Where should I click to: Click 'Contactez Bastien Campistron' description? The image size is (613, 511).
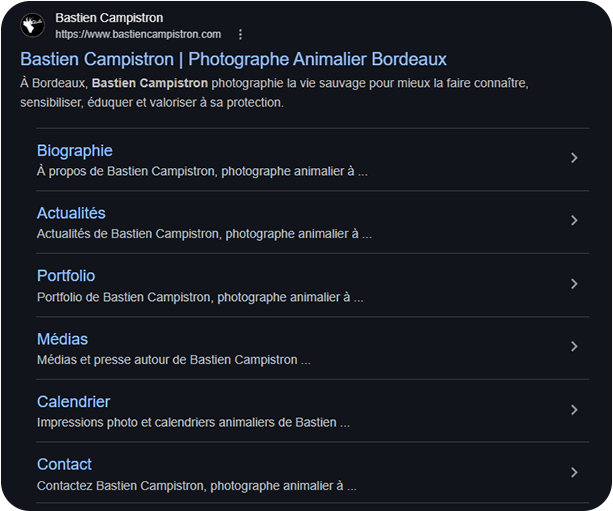click(197, 486)
